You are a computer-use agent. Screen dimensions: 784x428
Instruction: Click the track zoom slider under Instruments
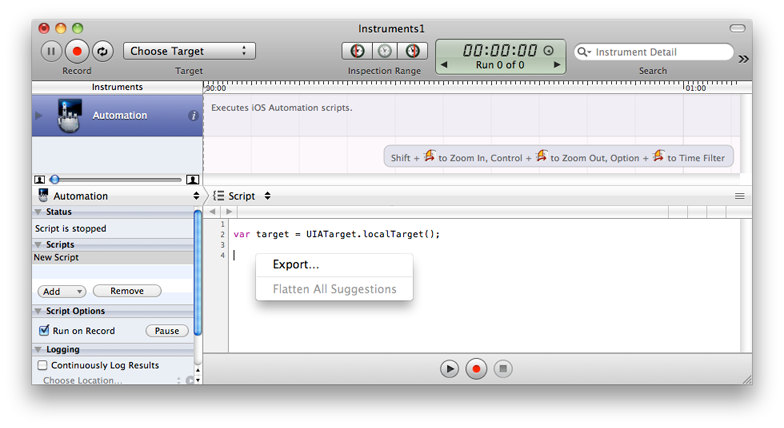click(x=116, y=179)
